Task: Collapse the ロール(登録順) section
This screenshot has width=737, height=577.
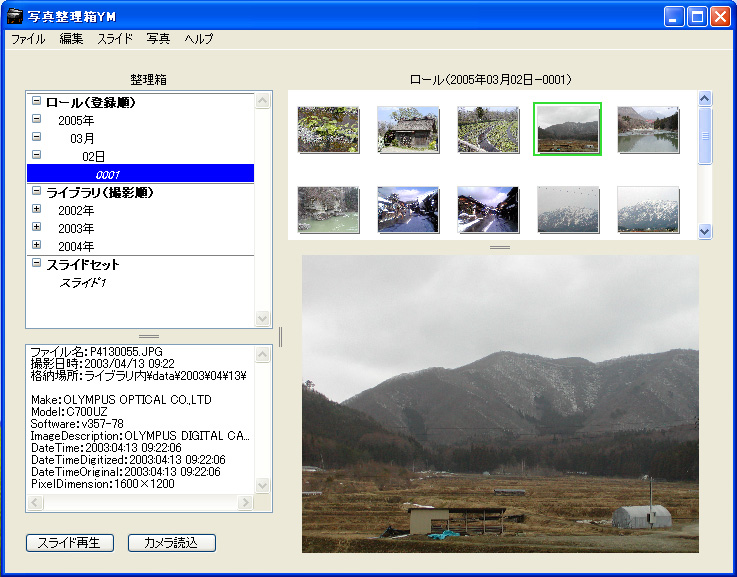Action: point(37,102)
